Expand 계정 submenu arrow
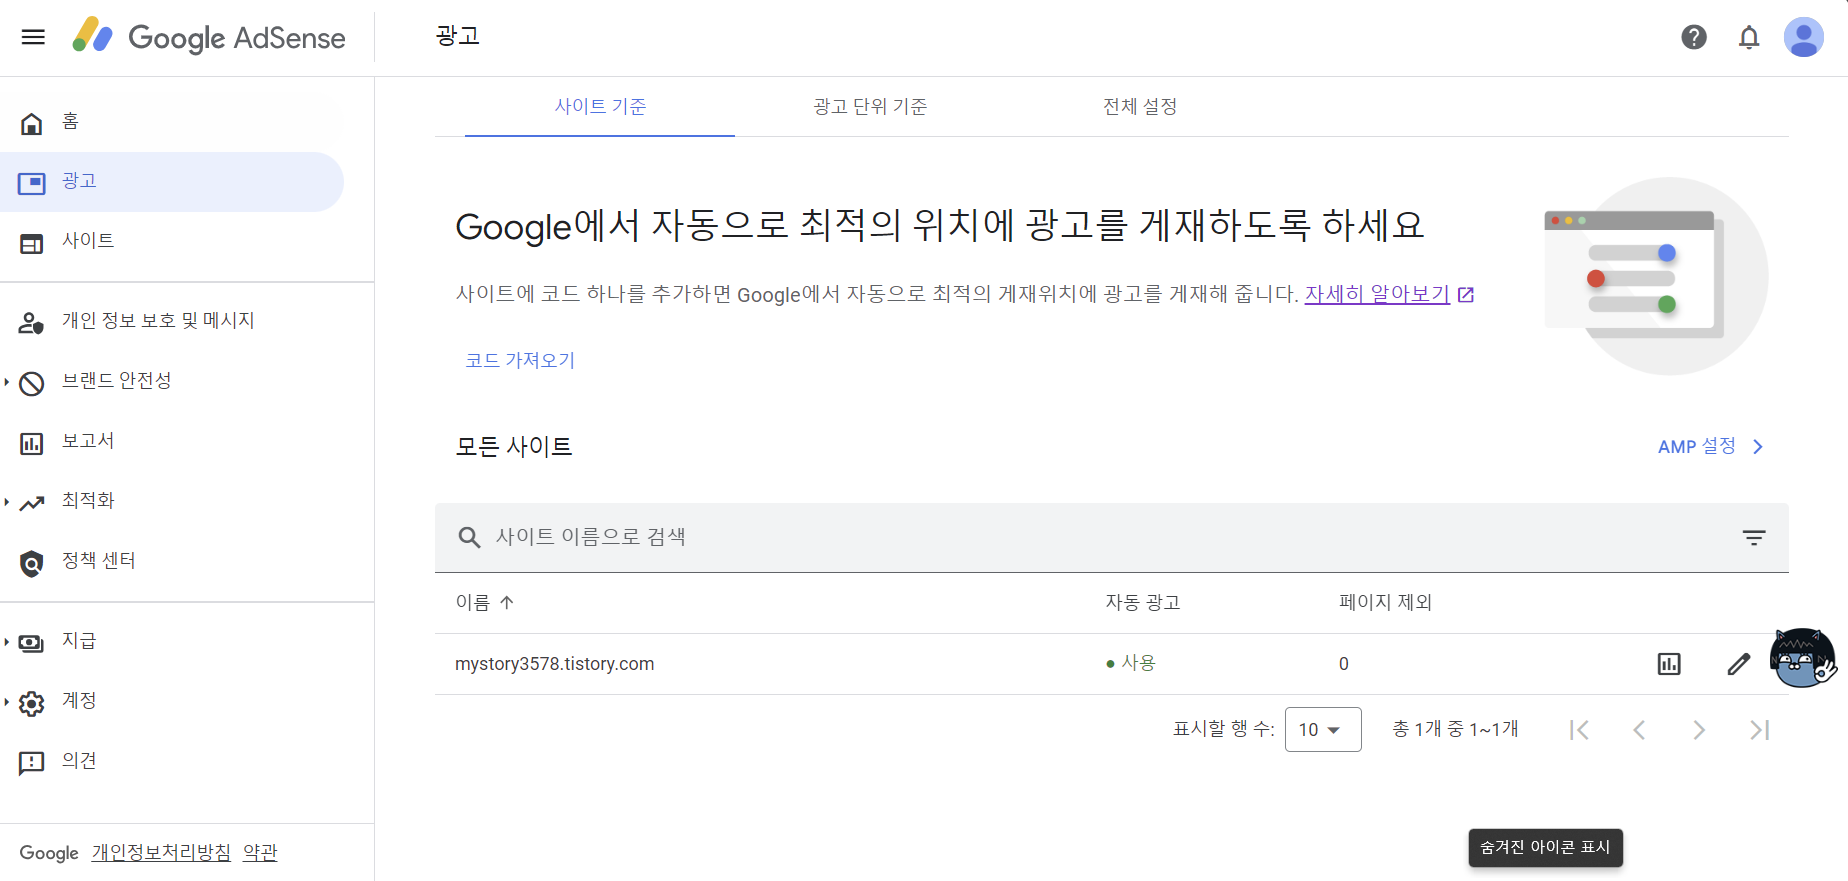This screenshot has height=881, width=1848. pyautogui.click(x=6, y=701)
